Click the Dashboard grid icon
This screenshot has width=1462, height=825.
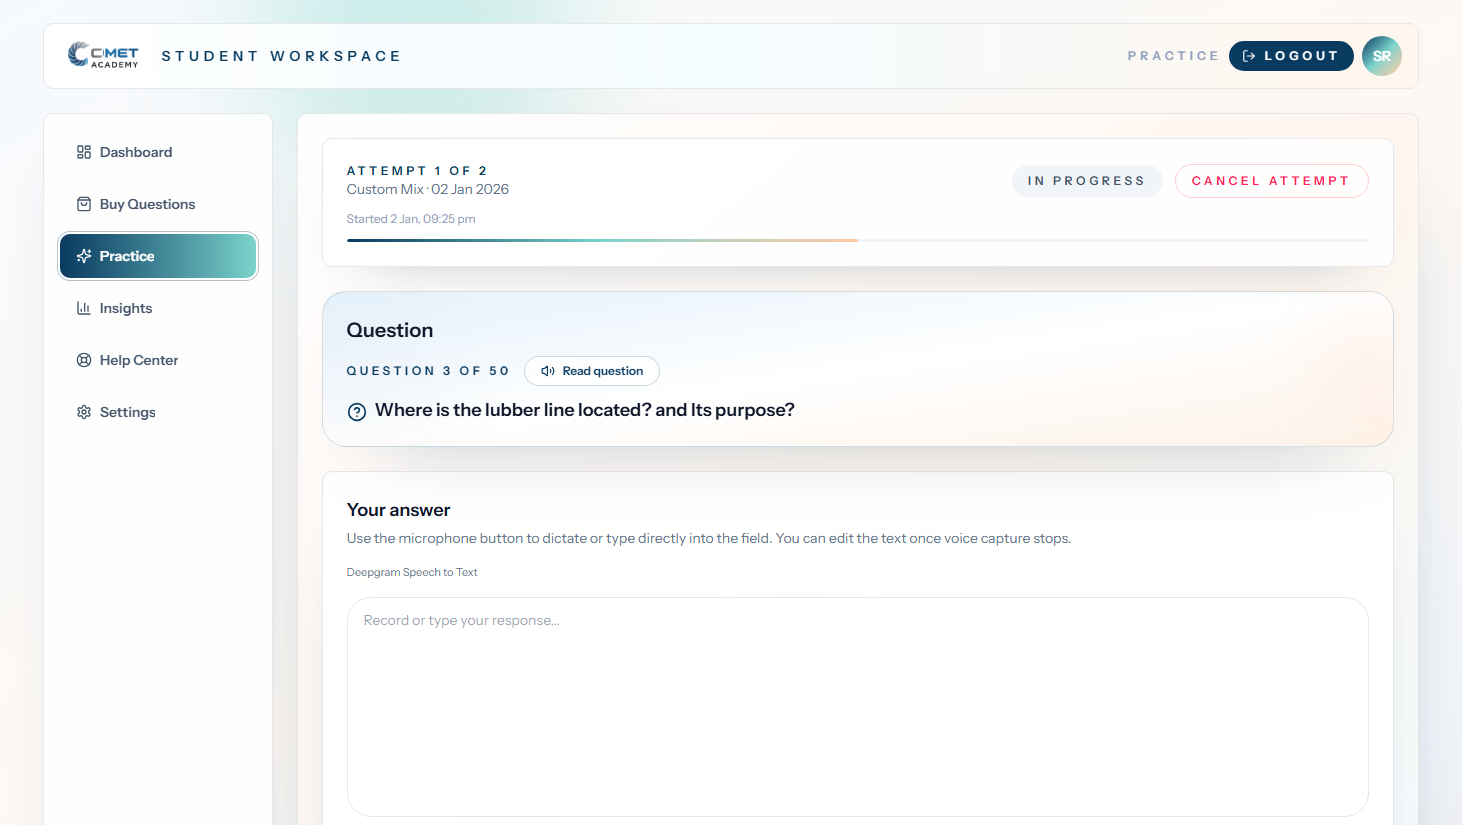coord(84,152)
